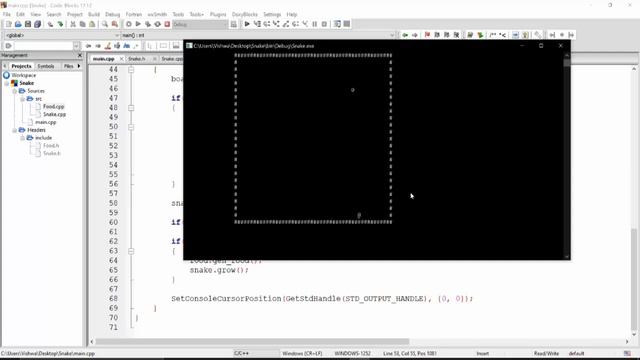The image size is (640, 360).
Task: Switch to the Symbols management tab
Action: pos(46,66)
